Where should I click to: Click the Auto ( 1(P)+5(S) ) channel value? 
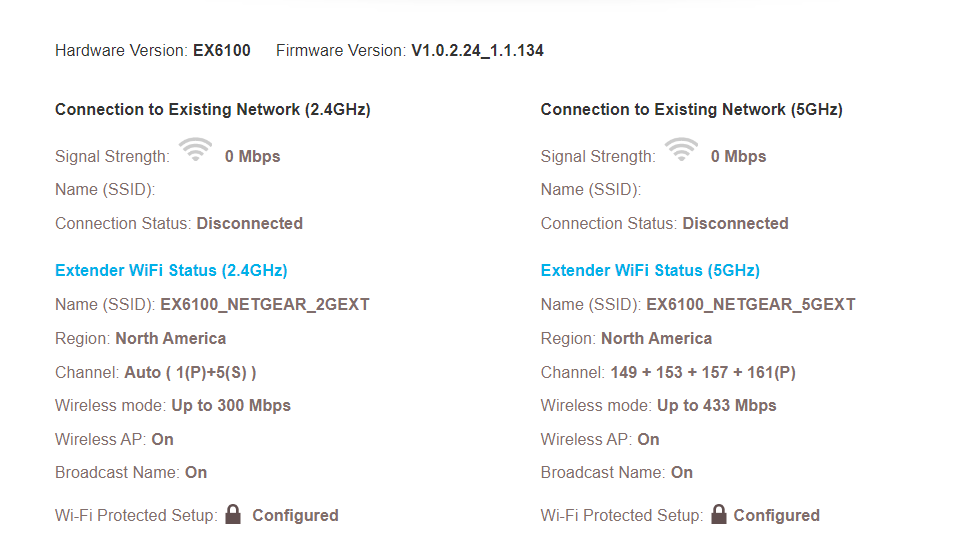point(190,373)
